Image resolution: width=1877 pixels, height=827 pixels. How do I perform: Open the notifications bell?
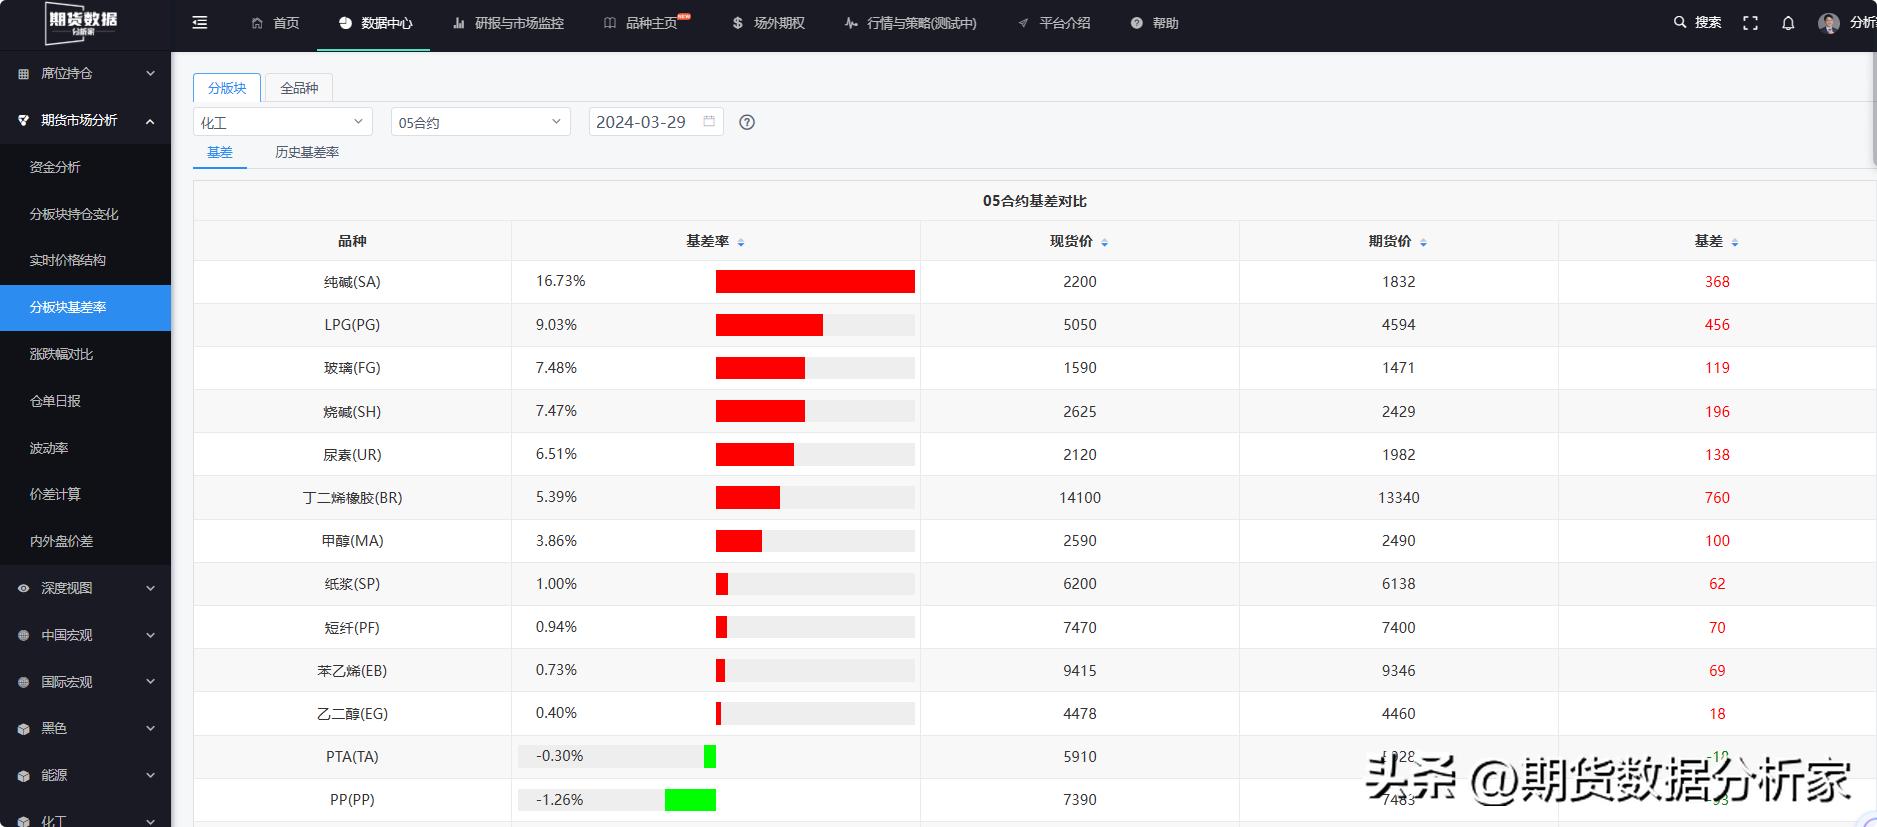[x=1788, y=23]
